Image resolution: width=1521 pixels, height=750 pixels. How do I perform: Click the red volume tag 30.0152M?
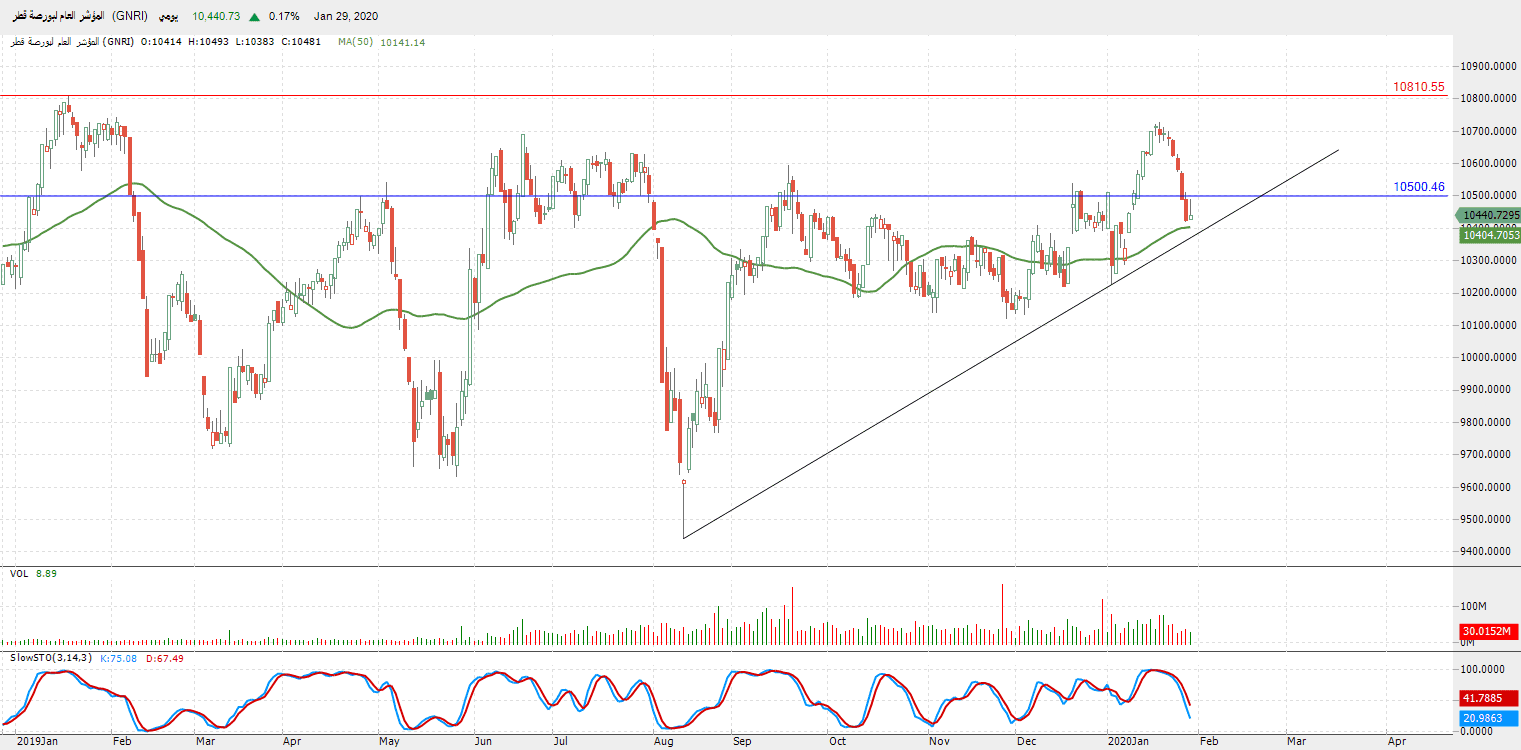point(1490,631)
